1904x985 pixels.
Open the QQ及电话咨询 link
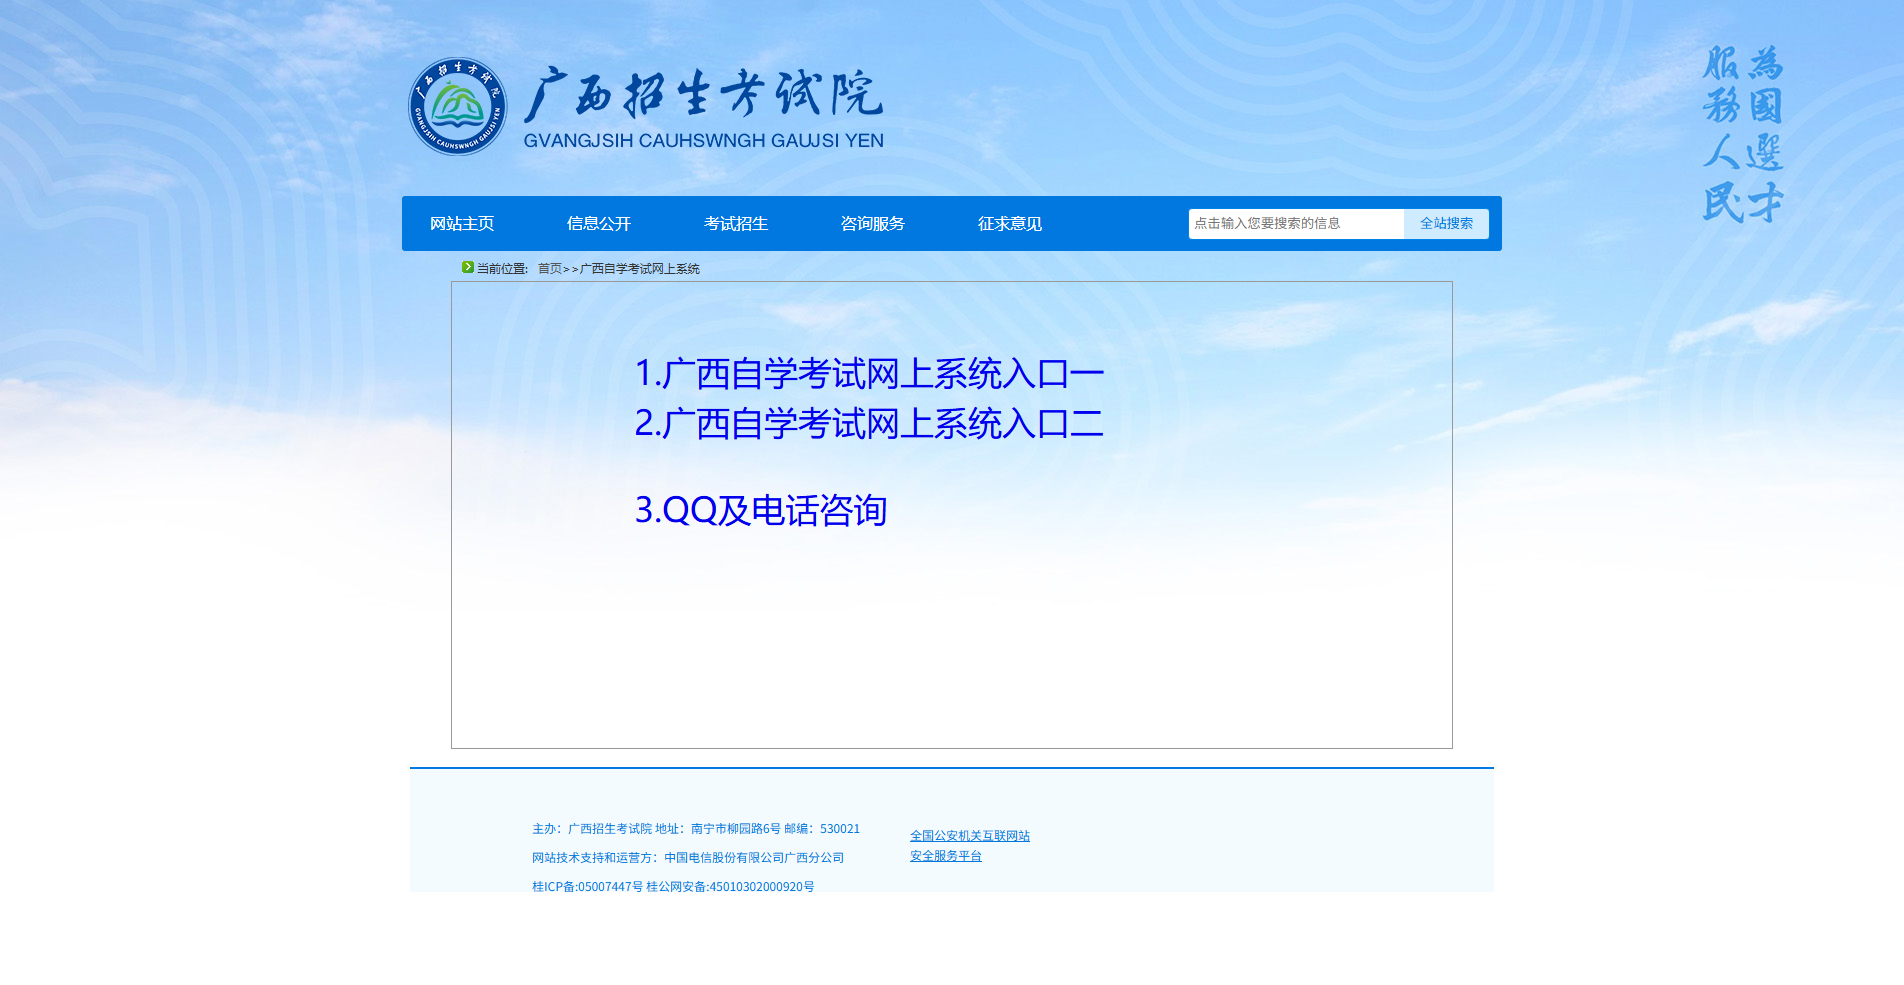(x=763, y=511)
